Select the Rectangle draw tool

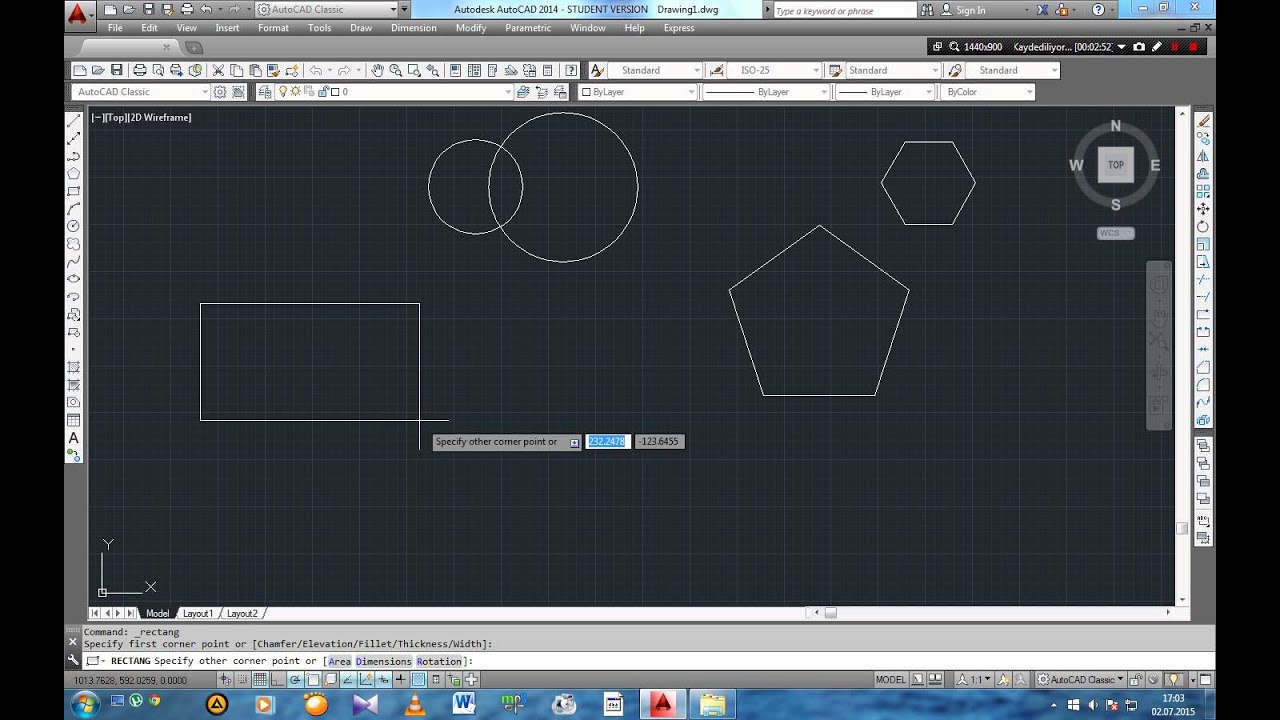tap(73, 191)
